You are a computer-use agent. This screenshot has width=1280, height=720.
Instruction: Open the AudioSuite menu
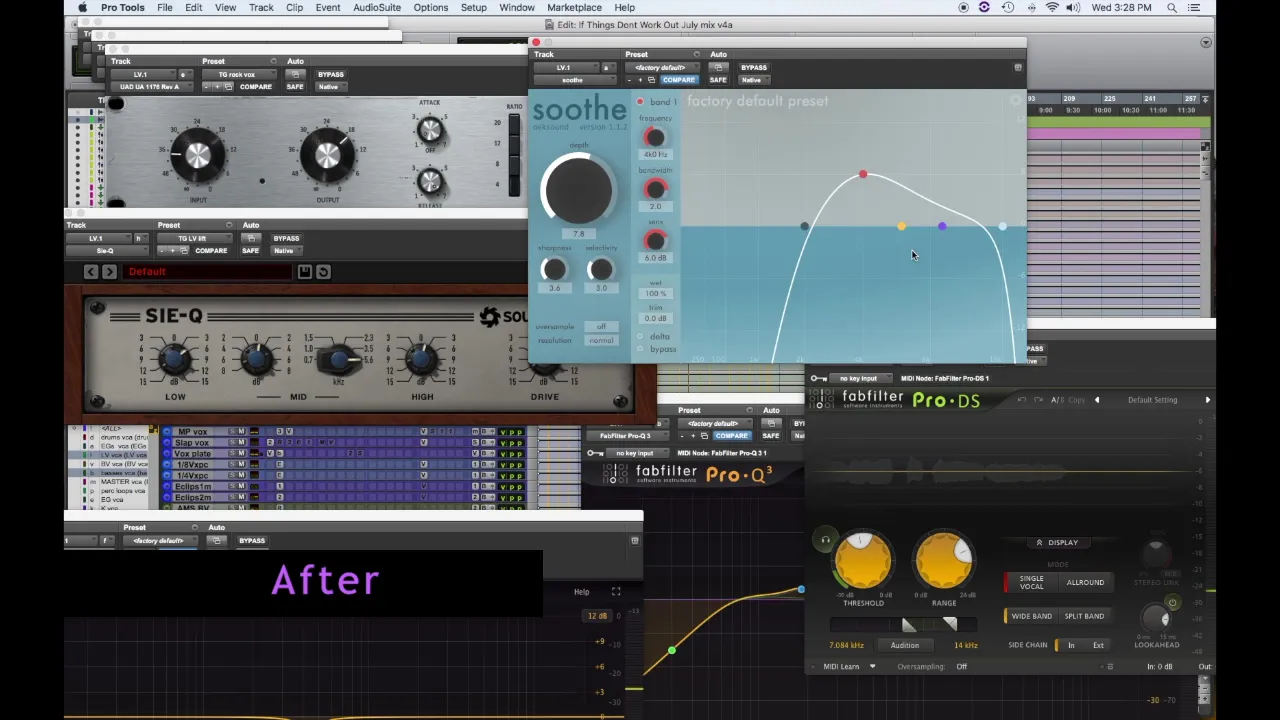377,7
